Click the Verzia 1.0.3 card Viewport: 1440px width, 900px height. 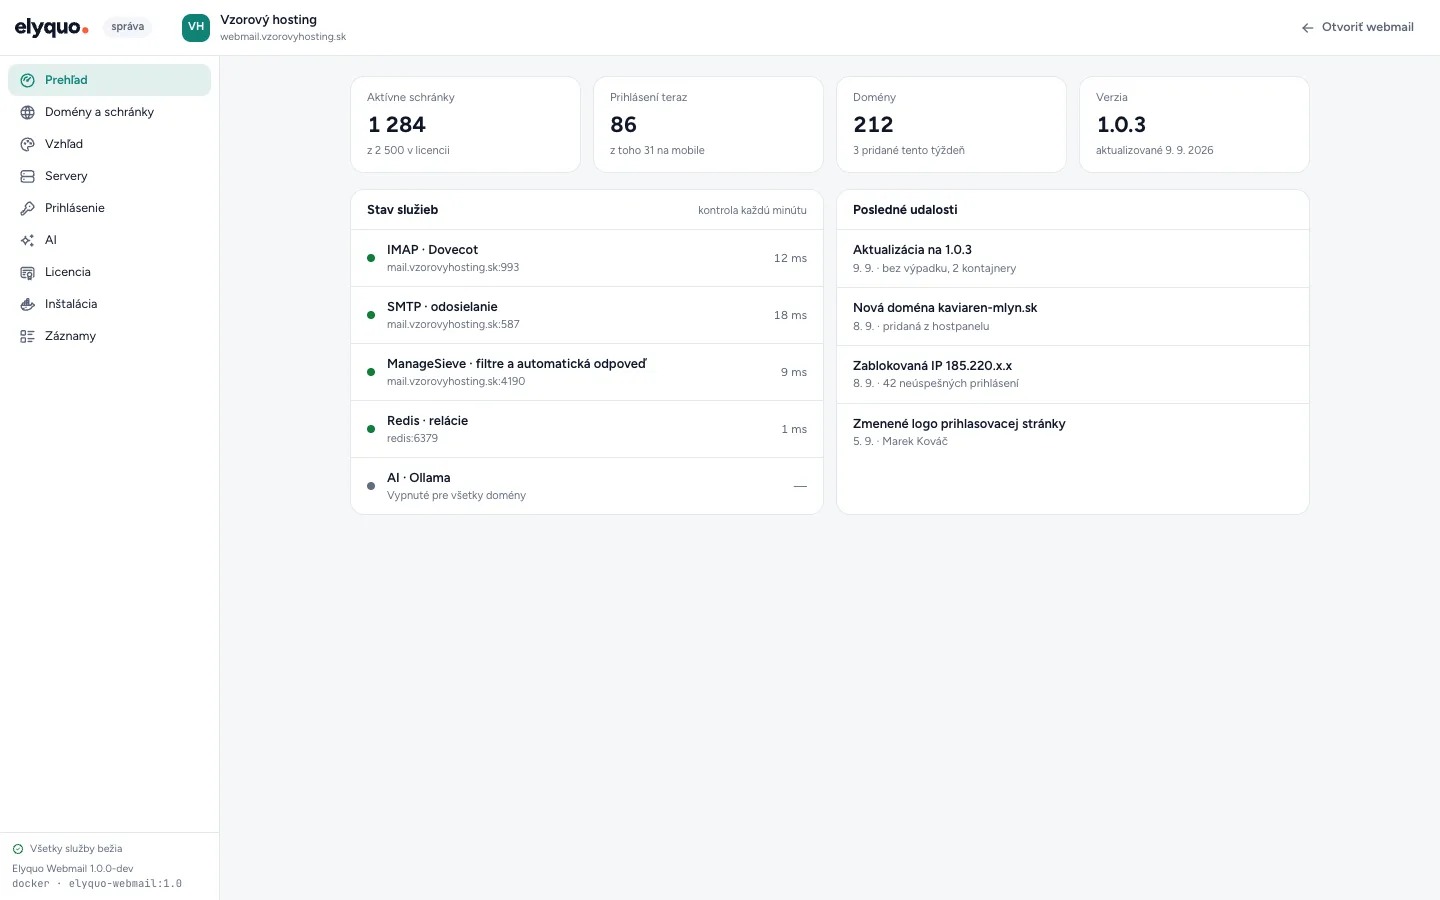(x=1194, y=125)
